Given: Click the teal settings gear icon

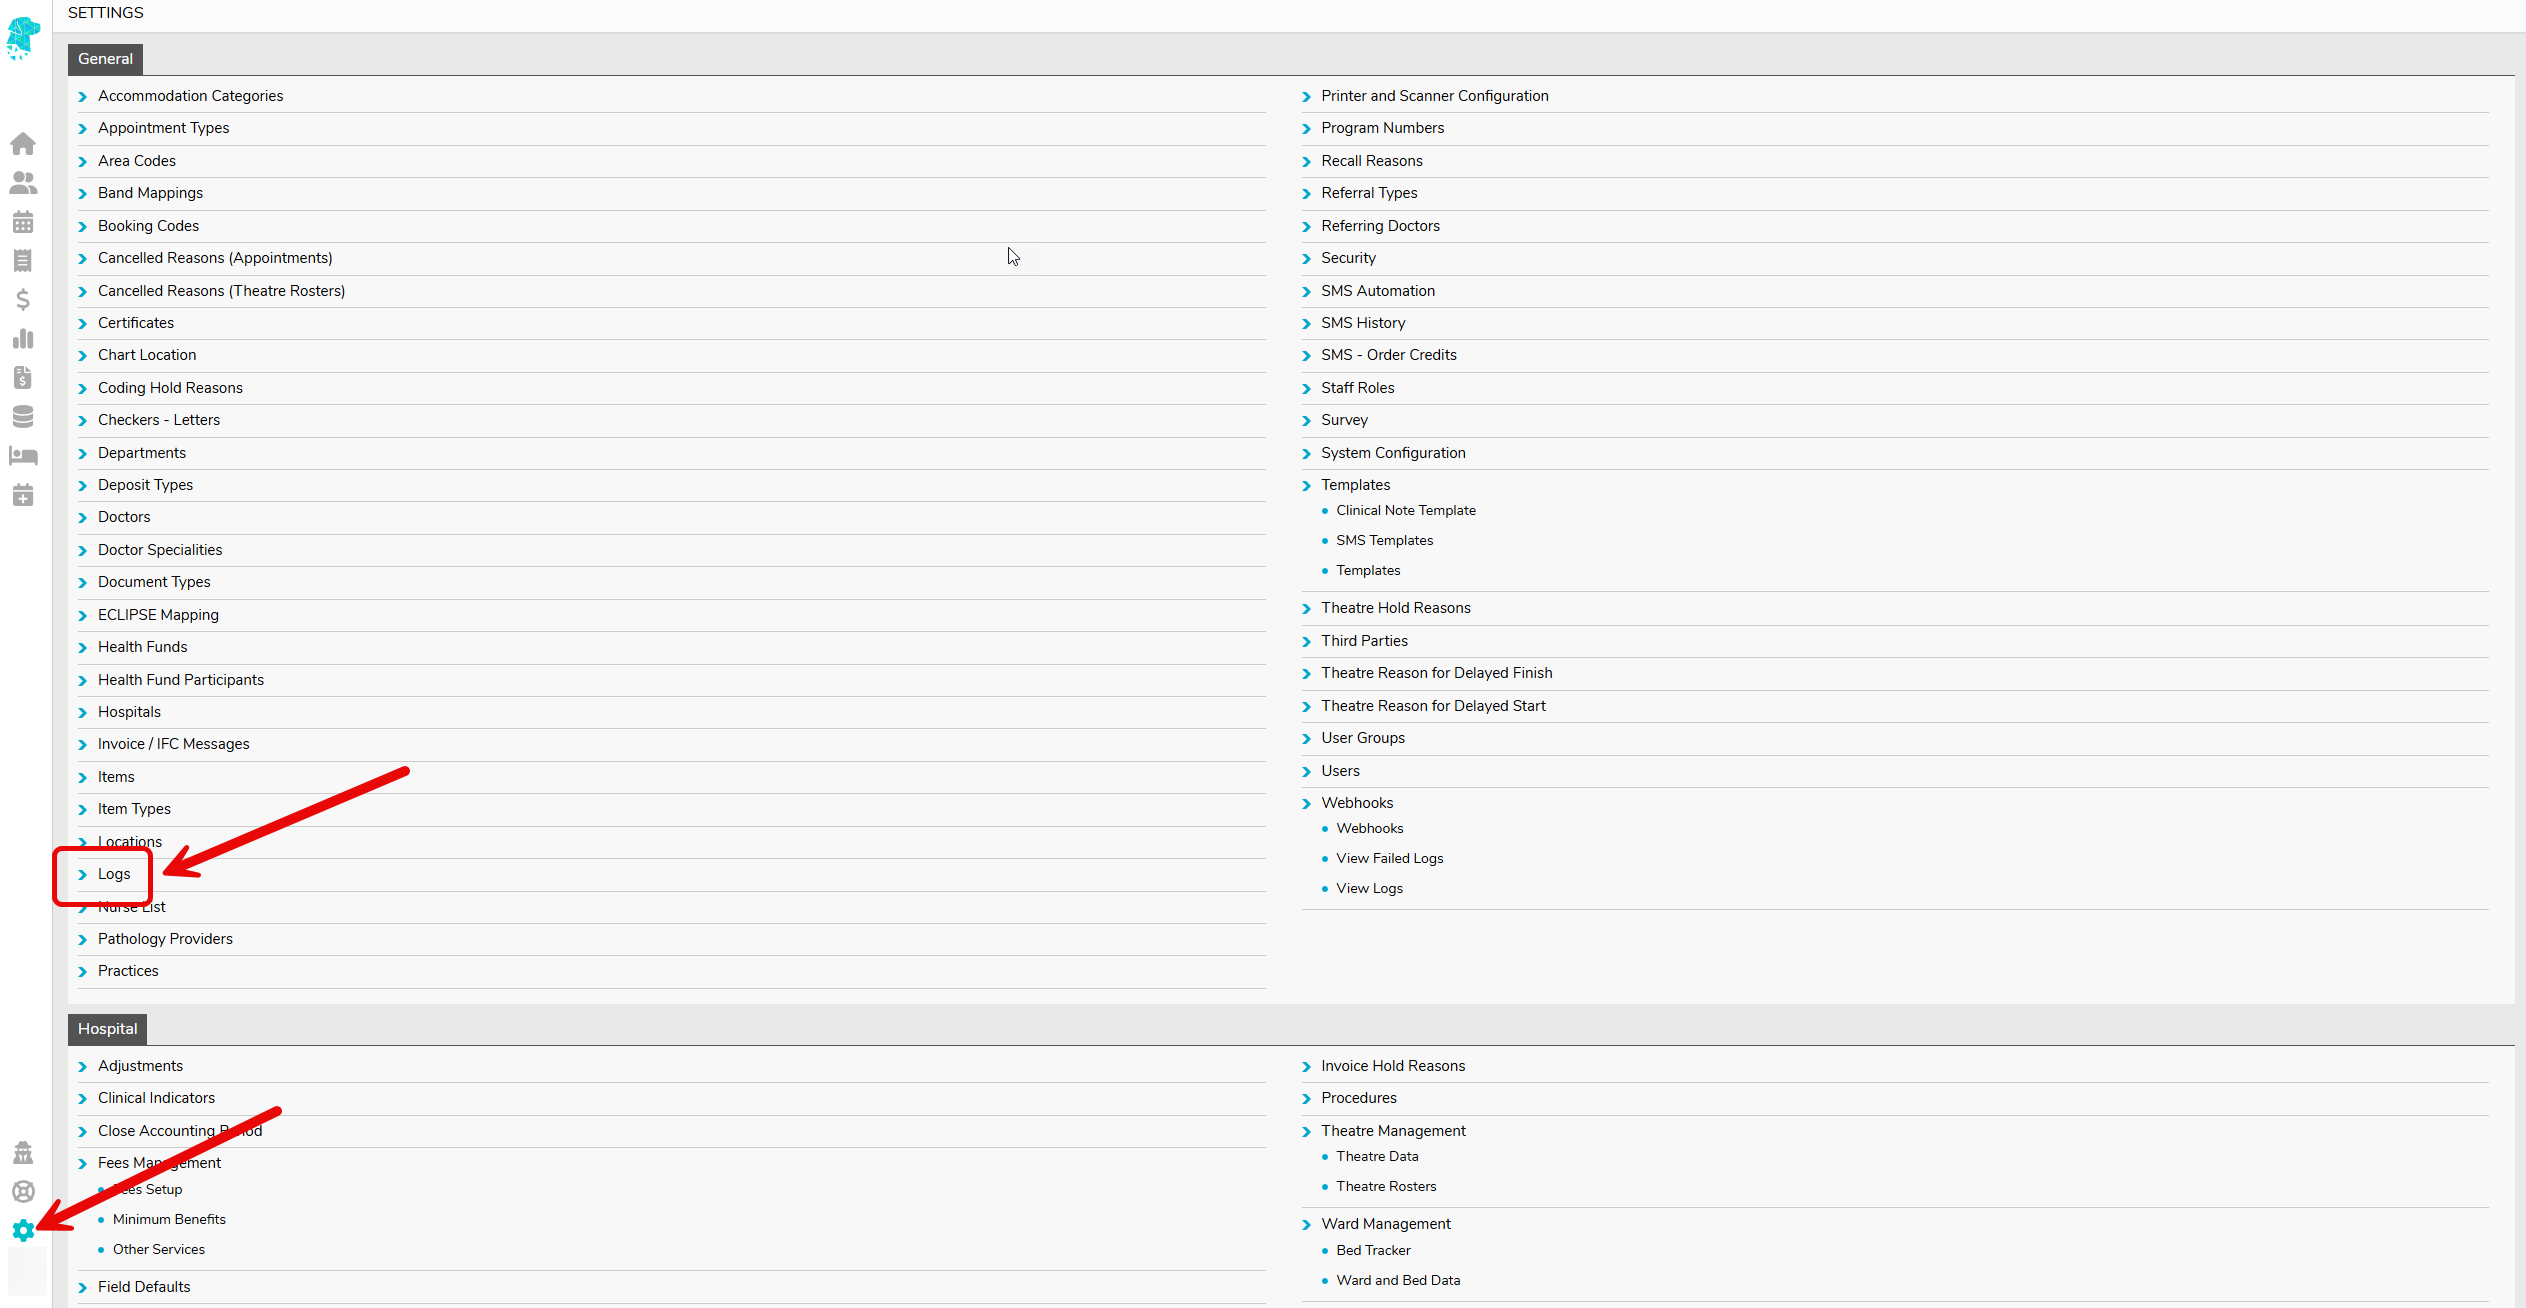Looking at the screenshot, I should point(23,1230).
